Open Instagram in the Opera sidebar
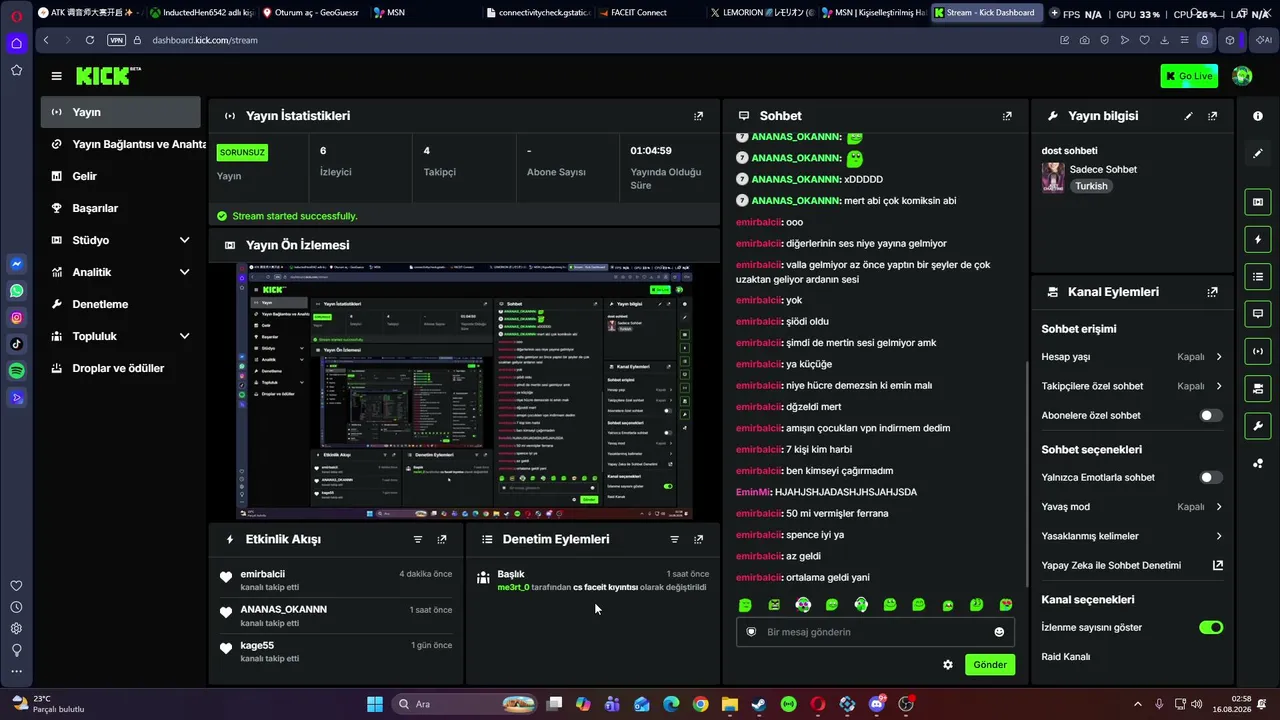This screenshot has height=720, width=1280. (16, 318)
